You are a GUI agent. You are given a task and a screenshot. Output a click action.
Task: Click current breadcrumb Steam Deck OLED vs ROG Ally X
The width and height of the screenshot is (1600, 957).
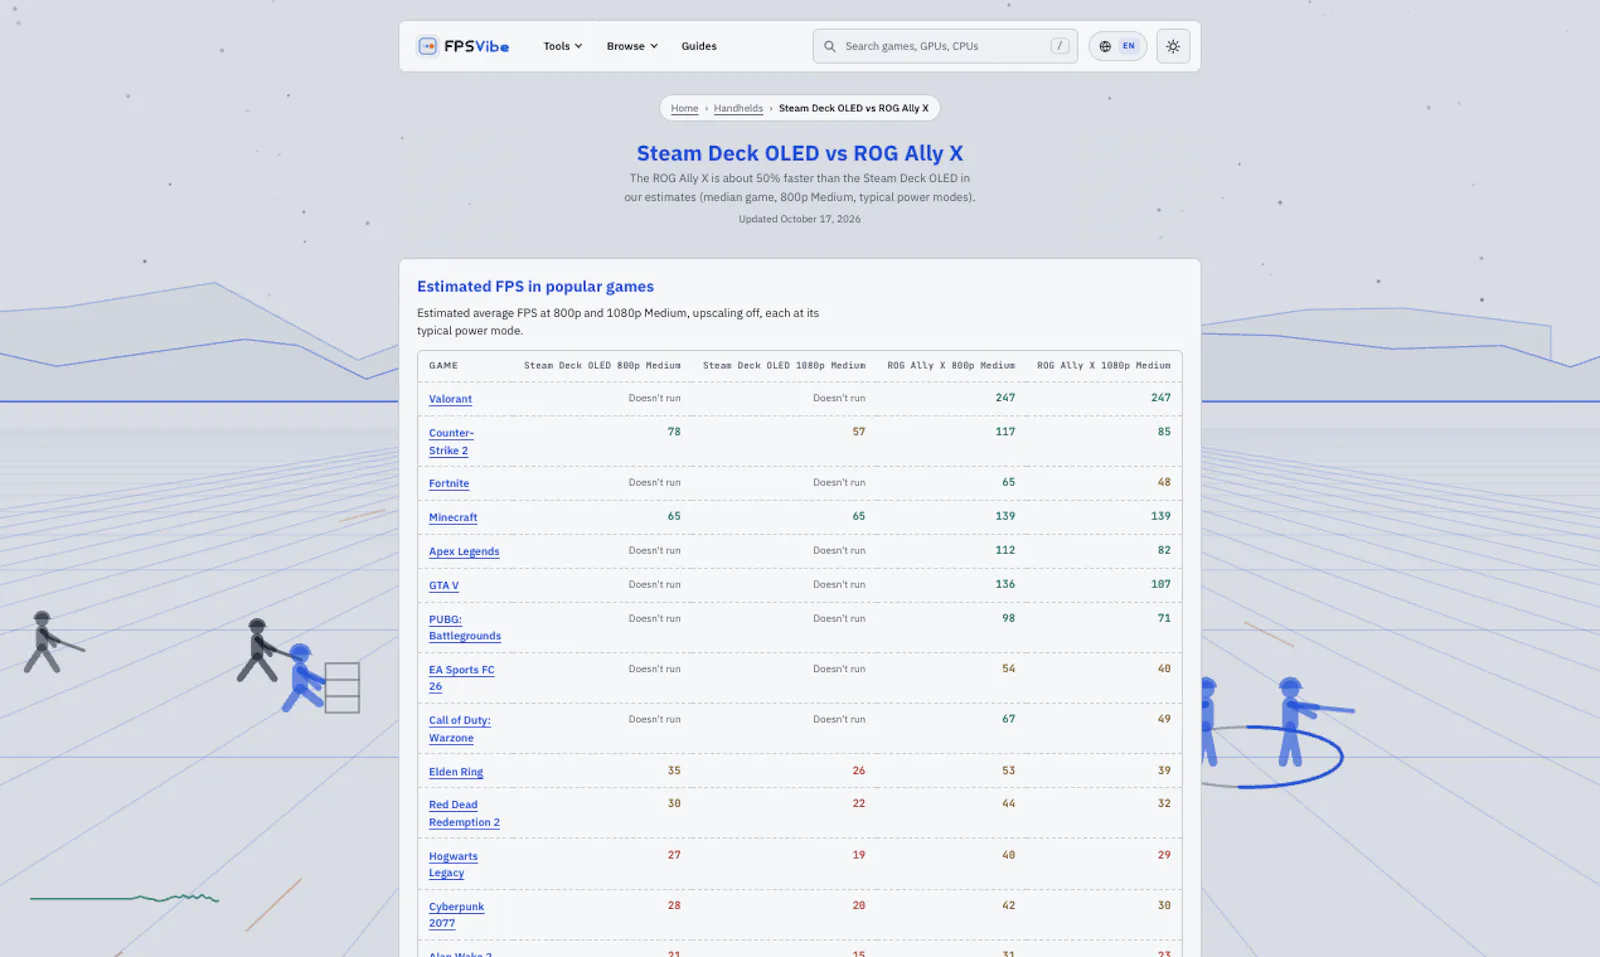pos(853,108)
